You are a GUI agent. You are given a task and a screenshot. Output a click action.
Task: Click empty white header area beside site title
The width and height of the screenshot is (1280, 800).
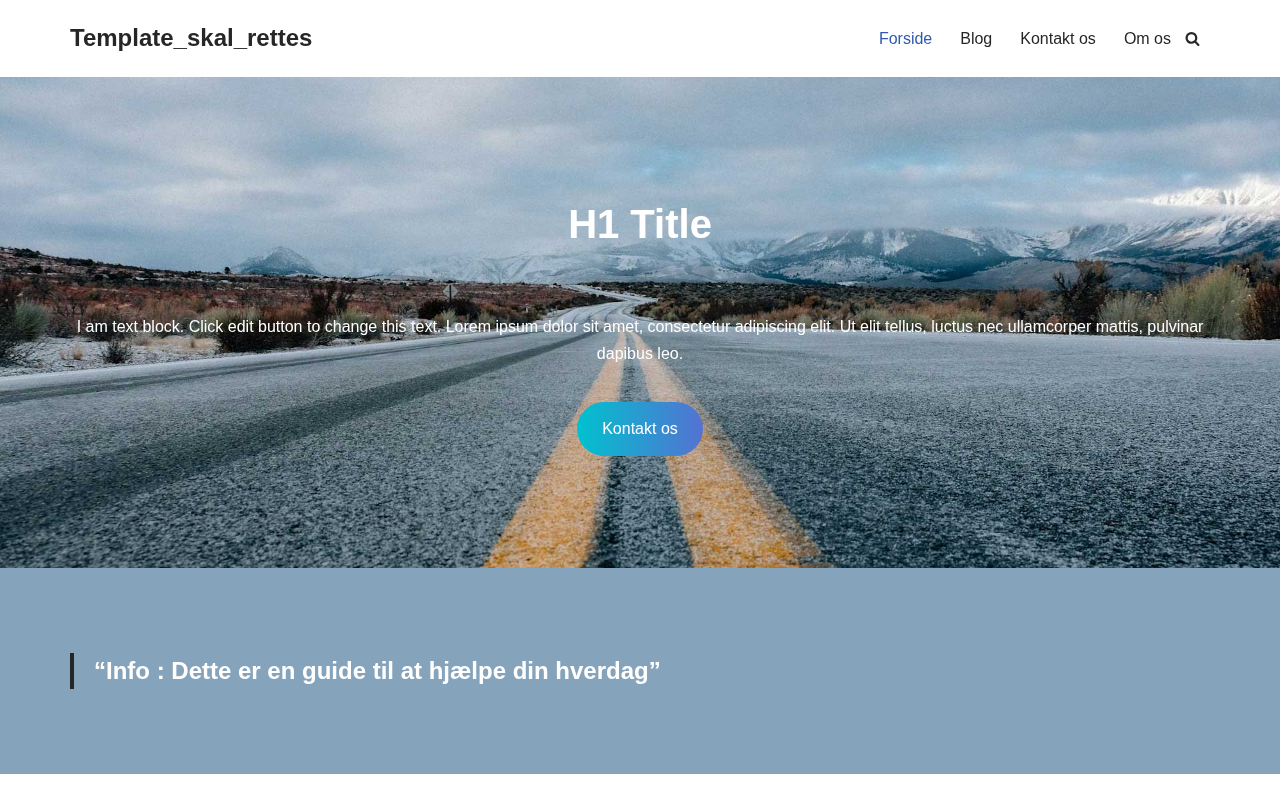(x=590, y=38)
